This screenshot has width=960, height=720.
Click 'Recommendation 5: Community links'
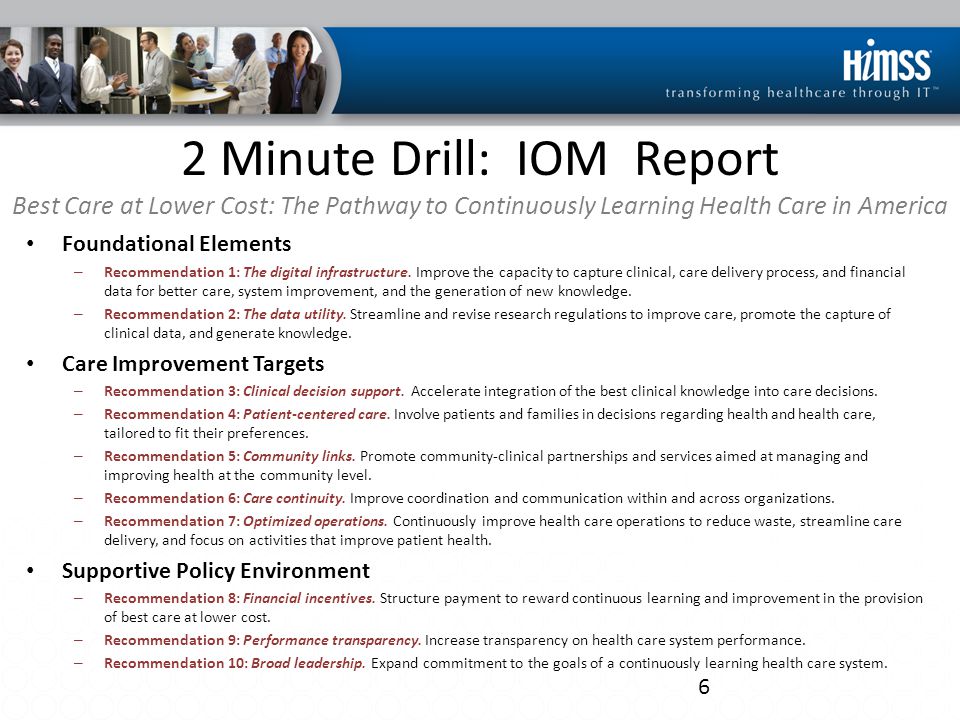[230, 456]
